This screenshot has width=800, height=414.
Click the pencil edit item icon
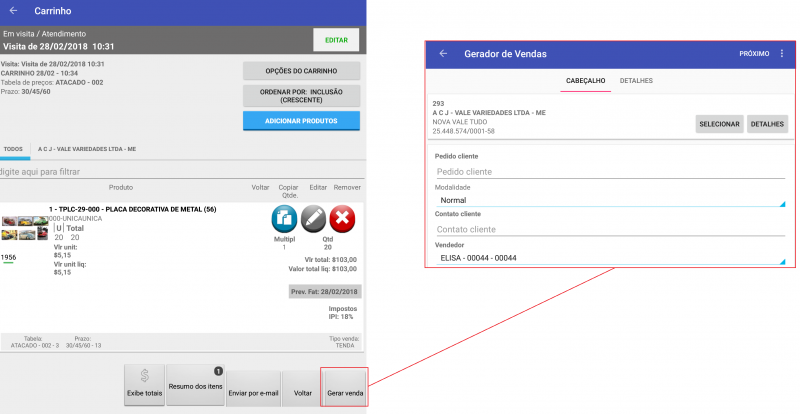314,219
